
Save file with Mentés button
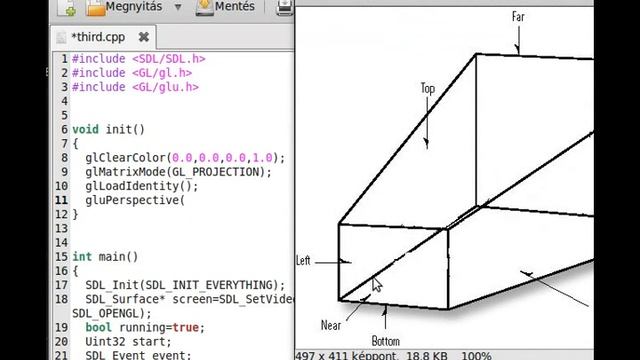tap(225, 7)
